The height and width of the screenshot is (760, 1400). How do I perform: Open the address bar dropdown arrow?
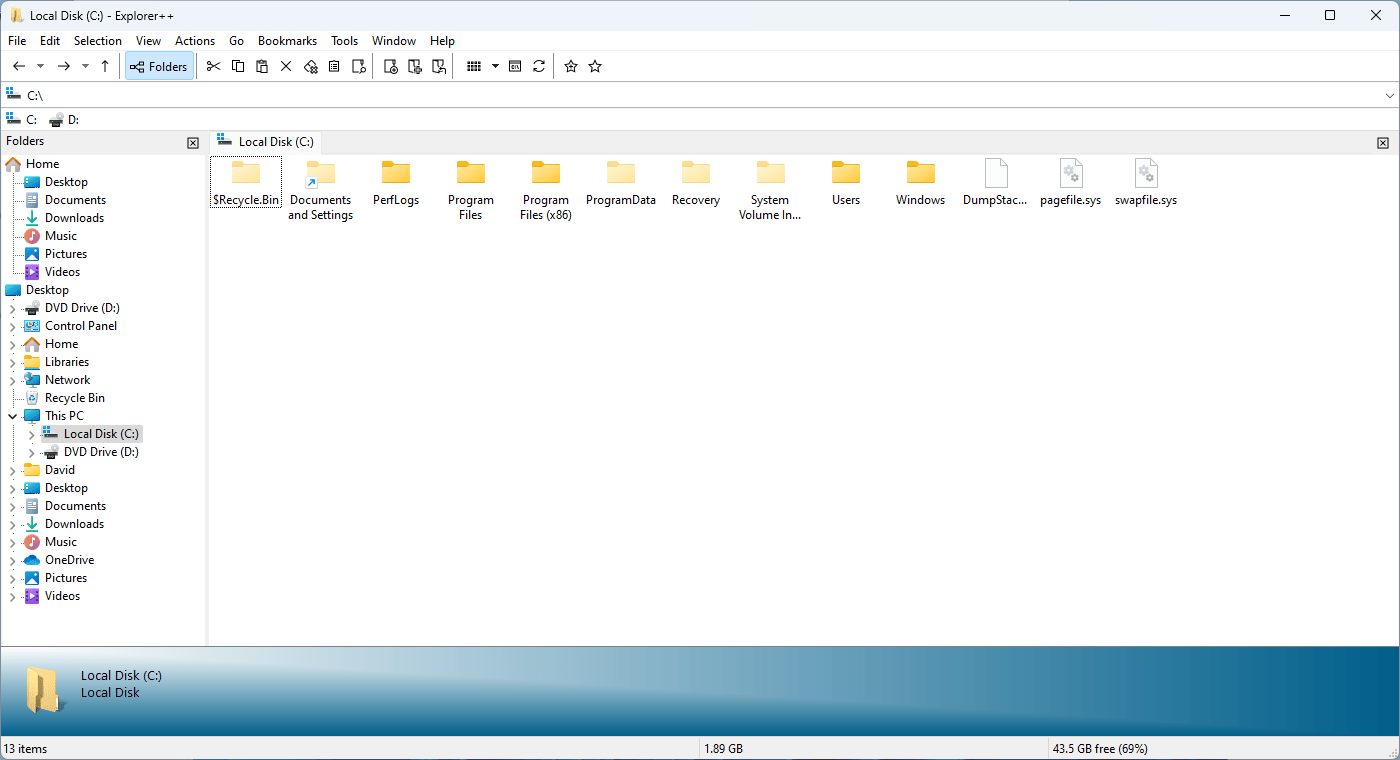(1390, 94)
